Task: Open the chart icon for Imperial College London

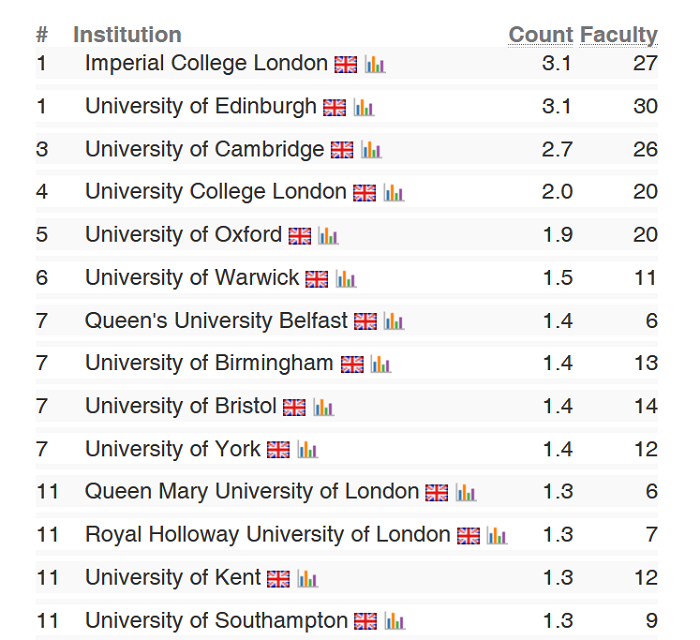Action: pyautogui.click(x=375, y=64)
